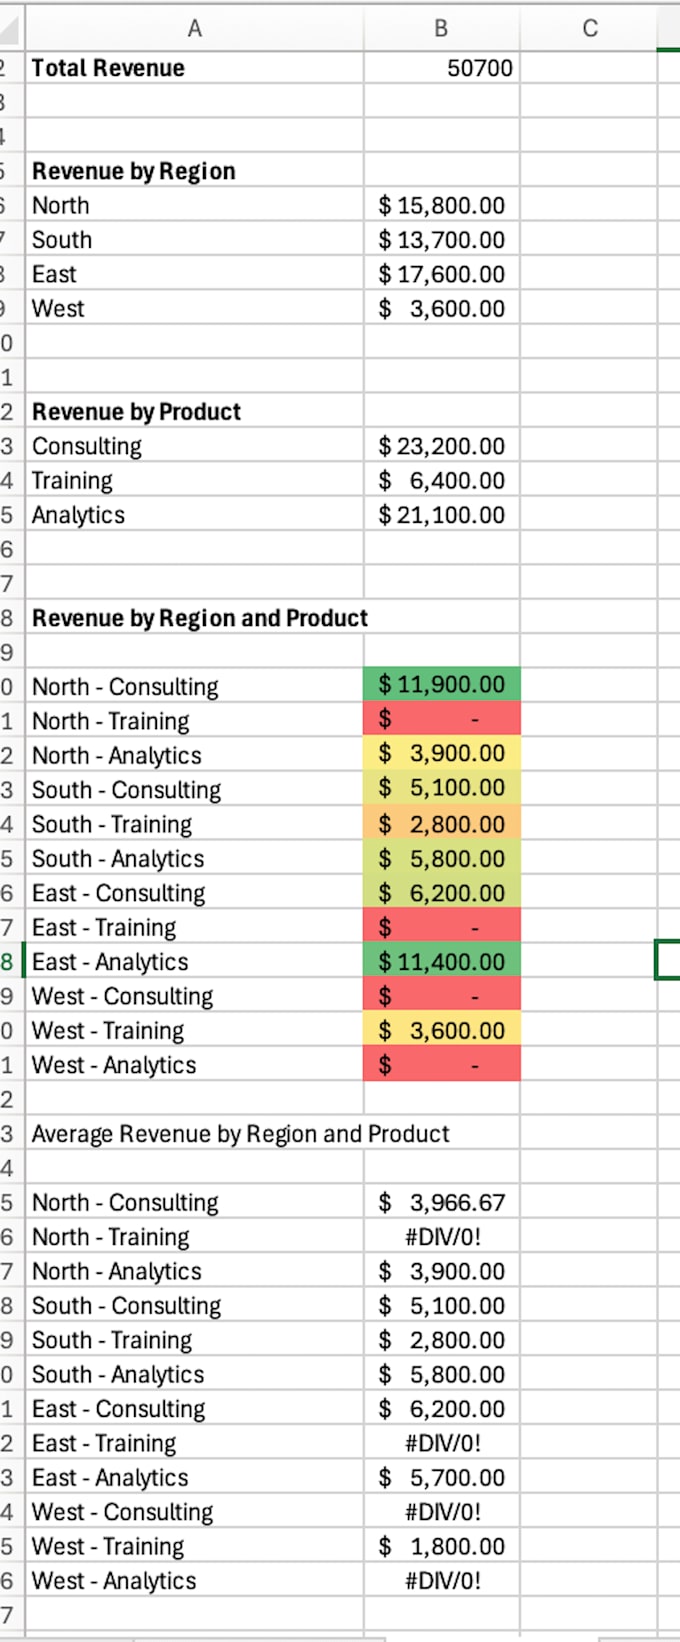Select orange cell $2,800.00 for South - Training

pyautogui.click(x=441, y=824)
